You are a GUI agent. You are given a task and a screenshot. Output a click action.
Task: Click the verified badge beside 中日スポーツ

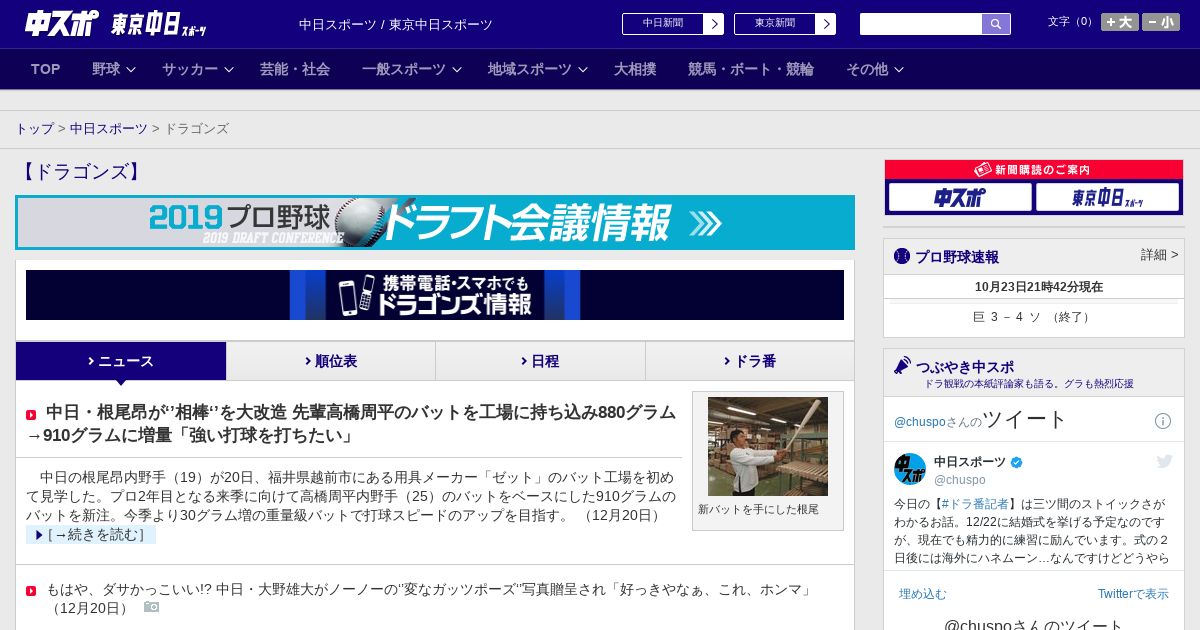tap(1017, 462)
